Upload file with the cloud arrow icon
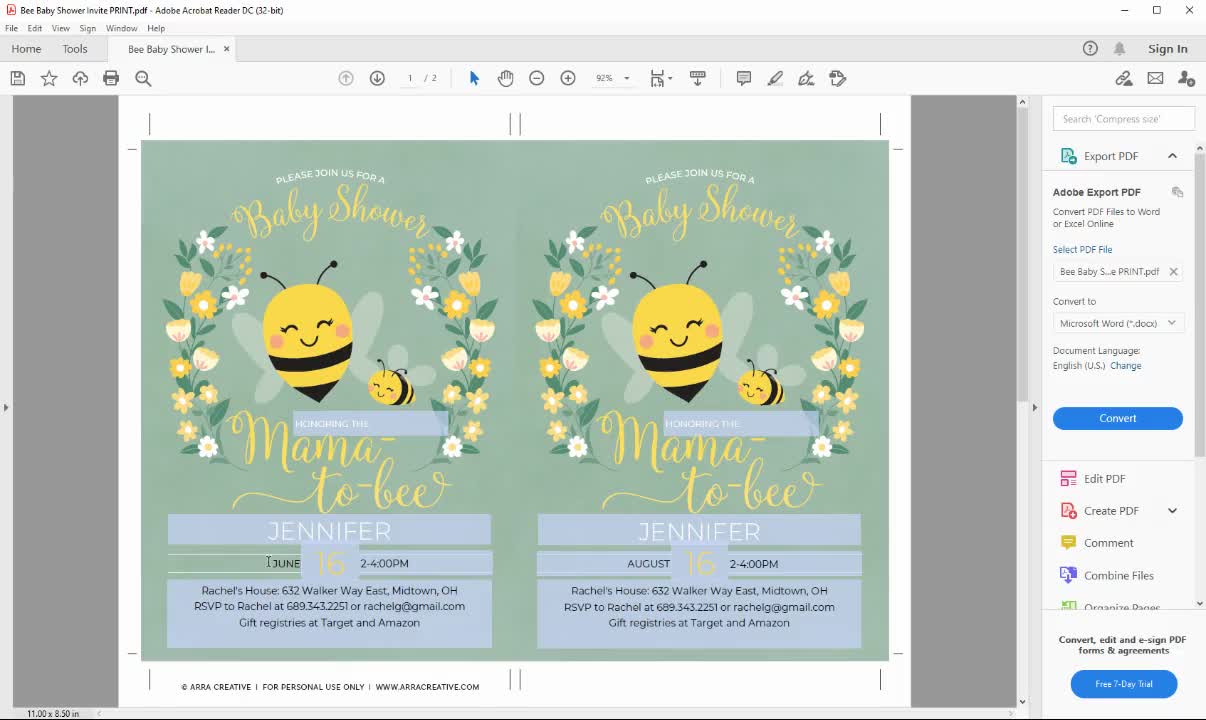Viewport: 1206px width, 720px height. point(80,78)
